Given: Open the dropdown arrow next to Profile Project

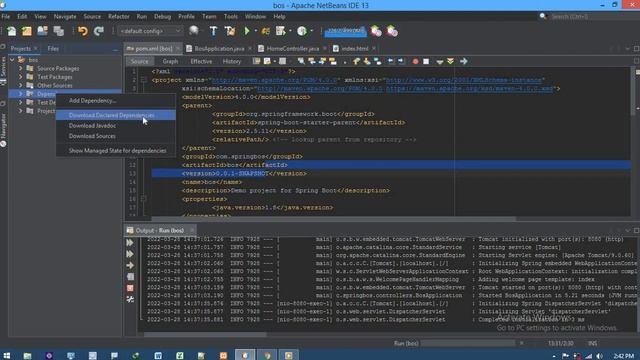Looking at the screenshot, I should [x=290, y=31].
